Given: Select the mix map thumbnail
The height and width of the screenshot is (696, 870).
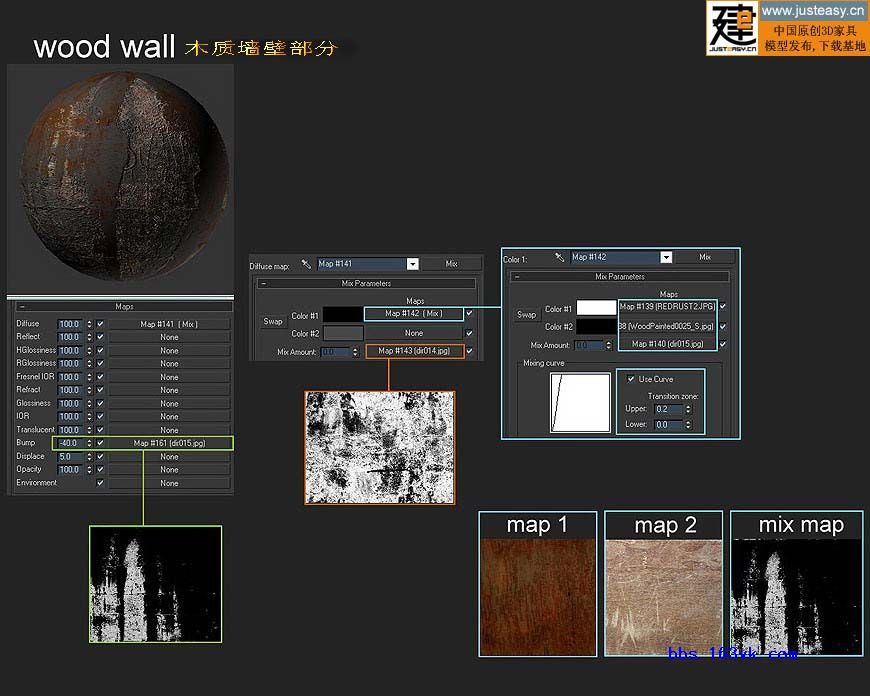Looking at the screenshot, I should [x=797, y=597].
